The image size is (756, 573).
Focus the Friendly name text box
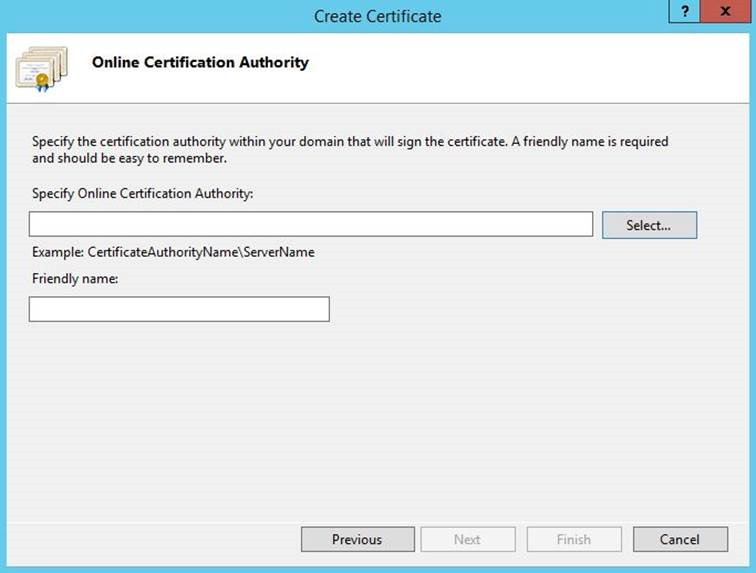tap(179, 309)
